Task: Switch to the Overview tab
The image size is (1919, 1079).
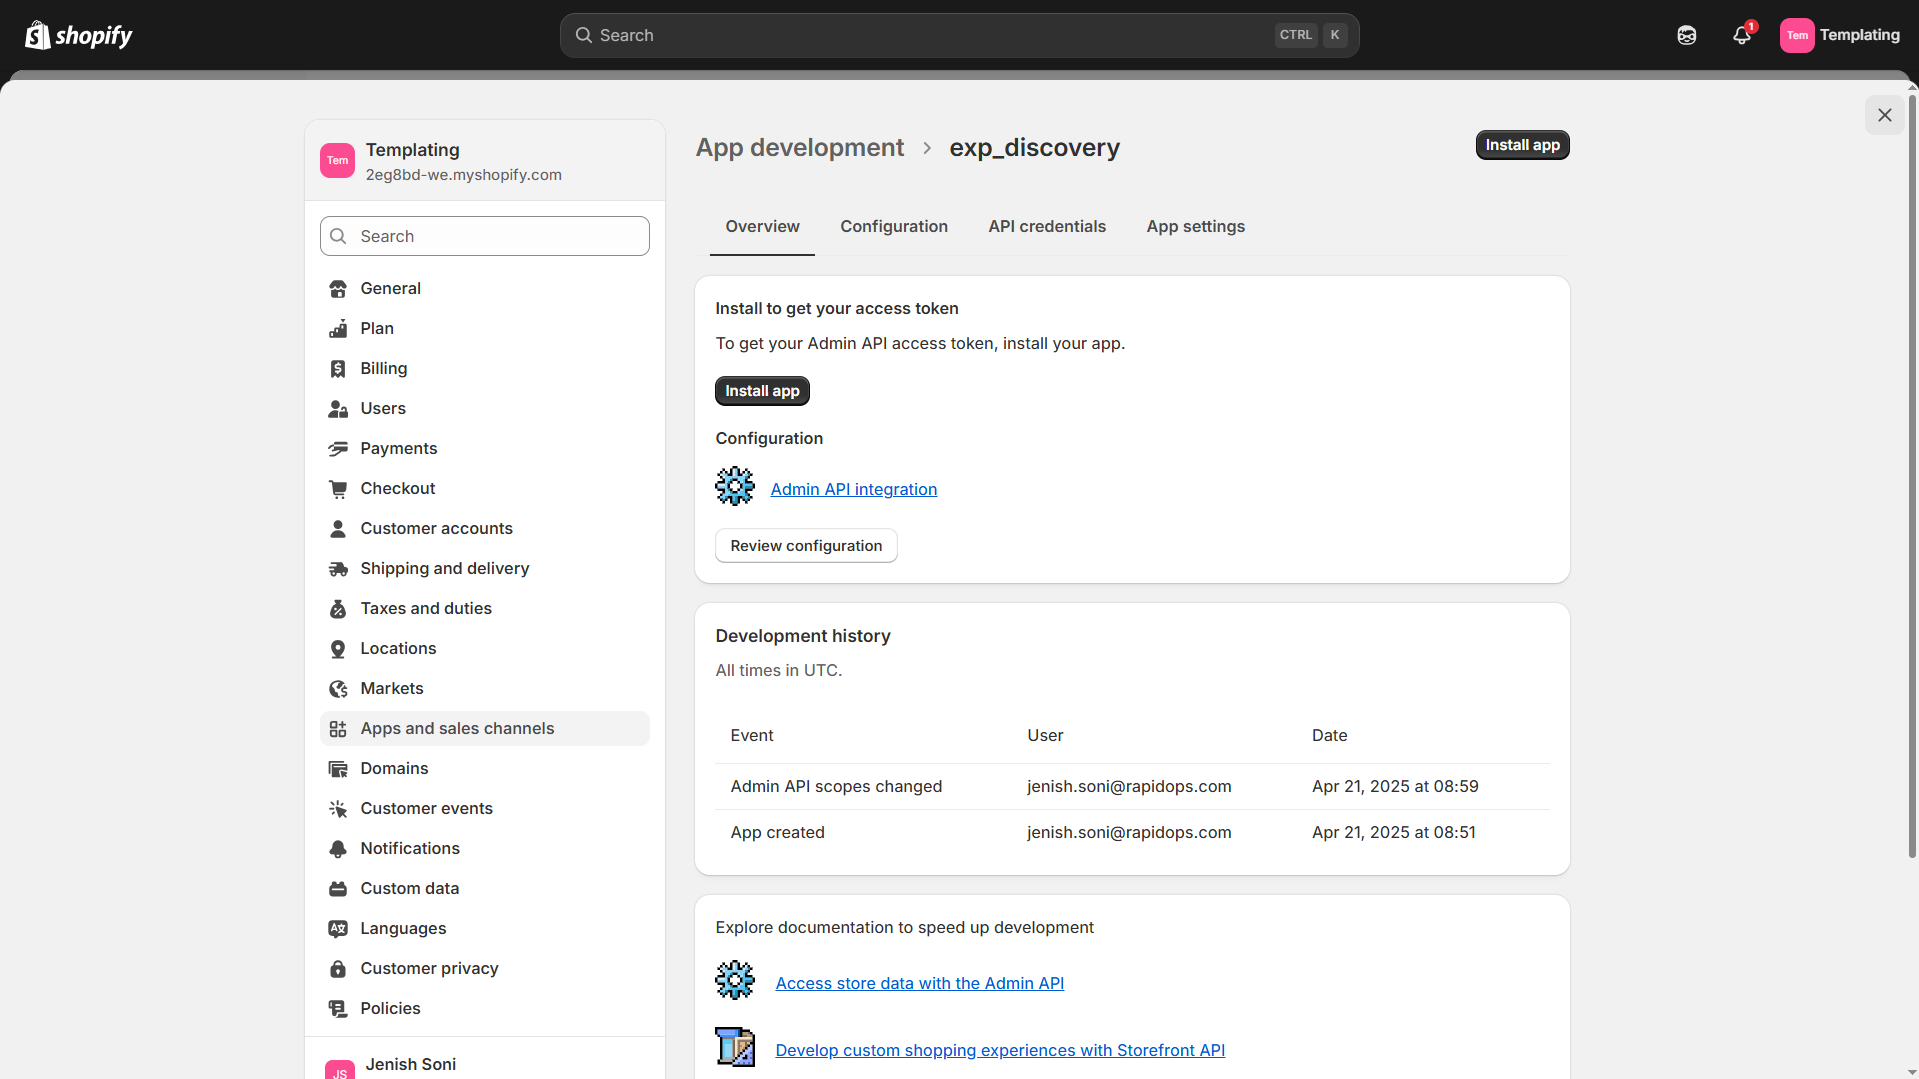Action: pyautogui.click(x=762, y=227)
